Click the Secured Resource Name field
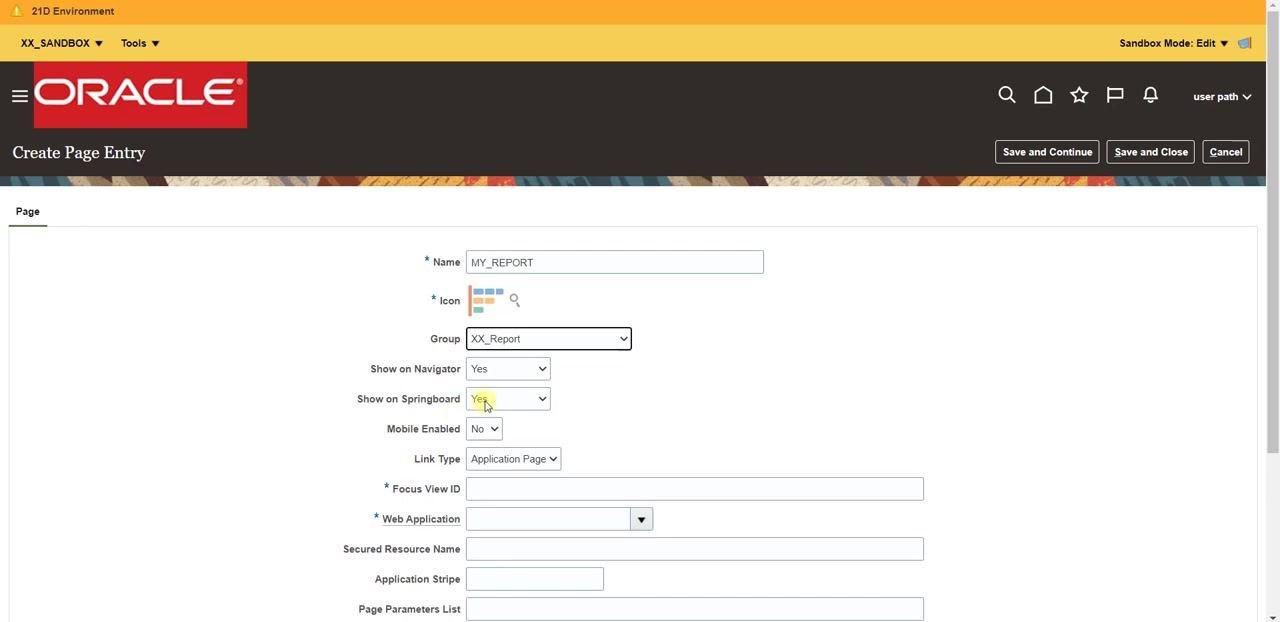 tap(694, 549)
